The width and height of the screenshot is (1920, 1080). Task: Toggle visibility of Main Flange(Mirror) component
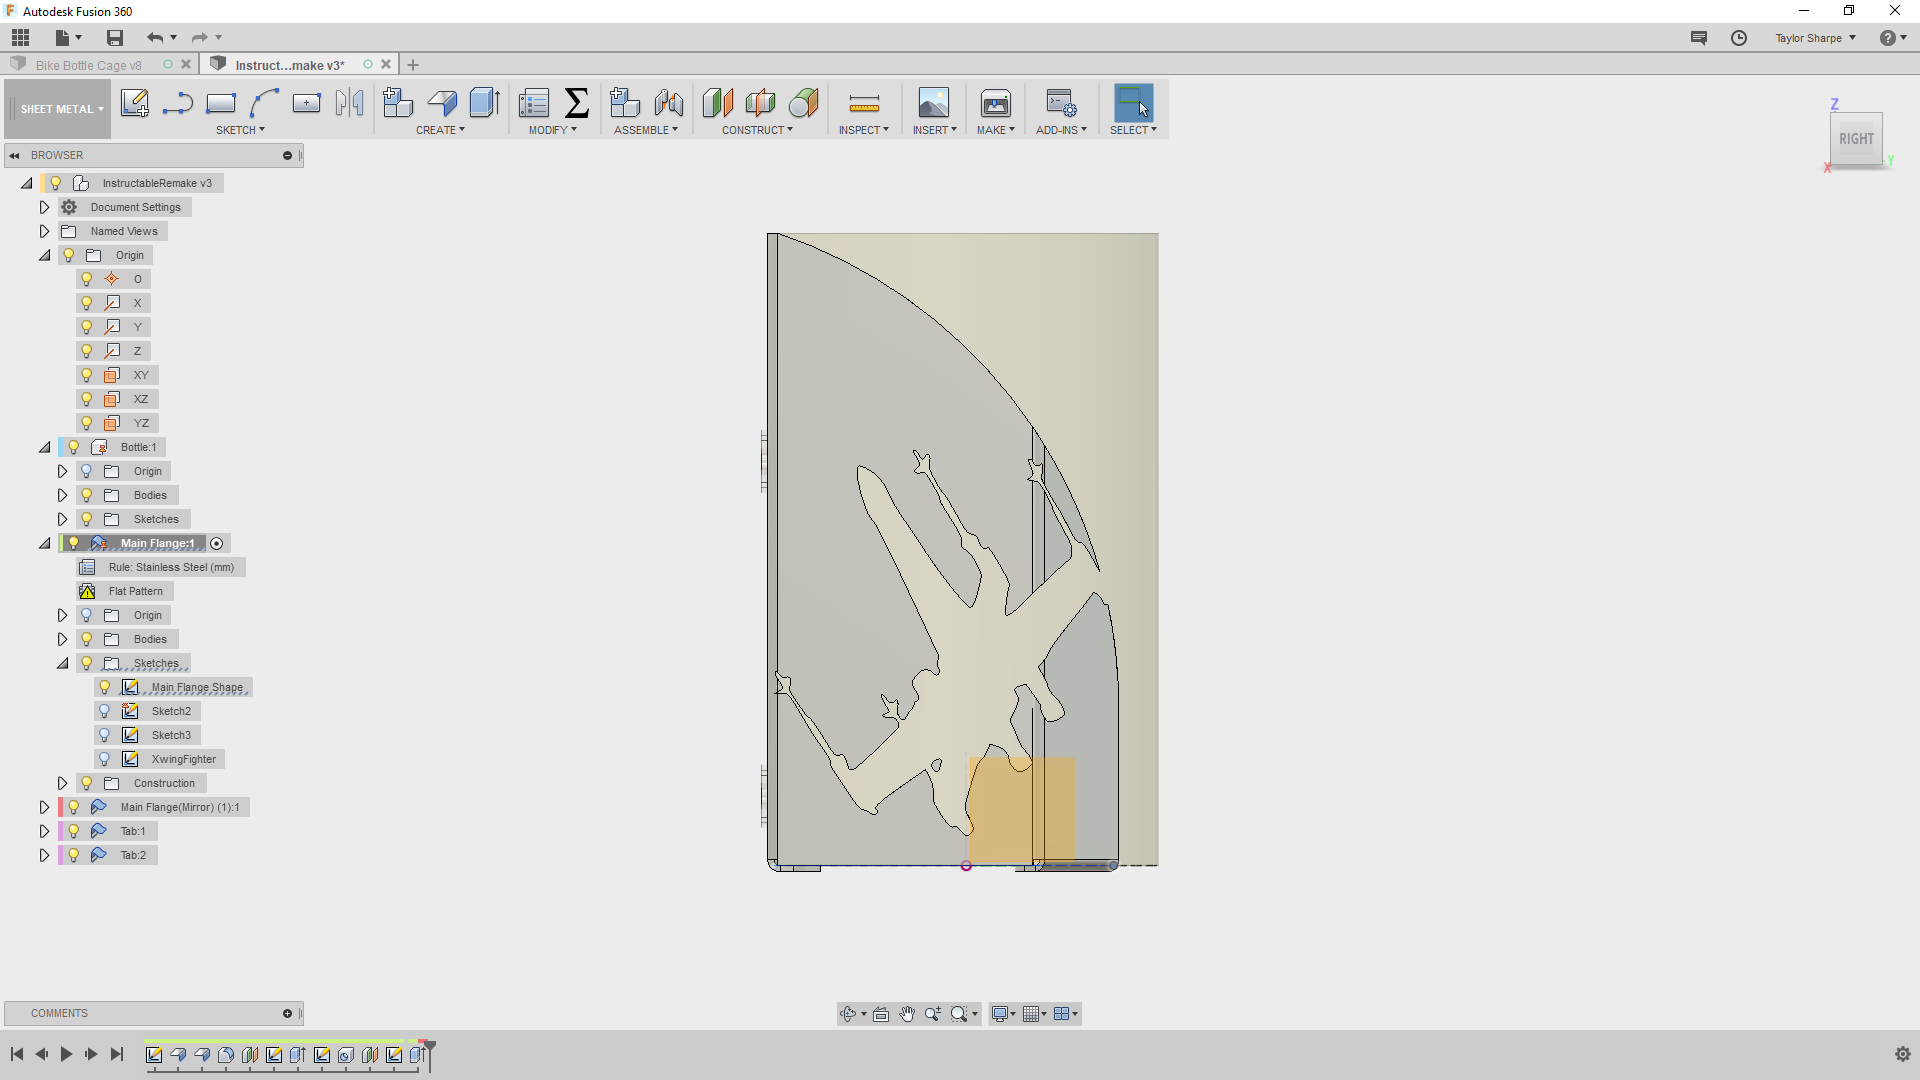pyautogui.click(x=74, y=807)
